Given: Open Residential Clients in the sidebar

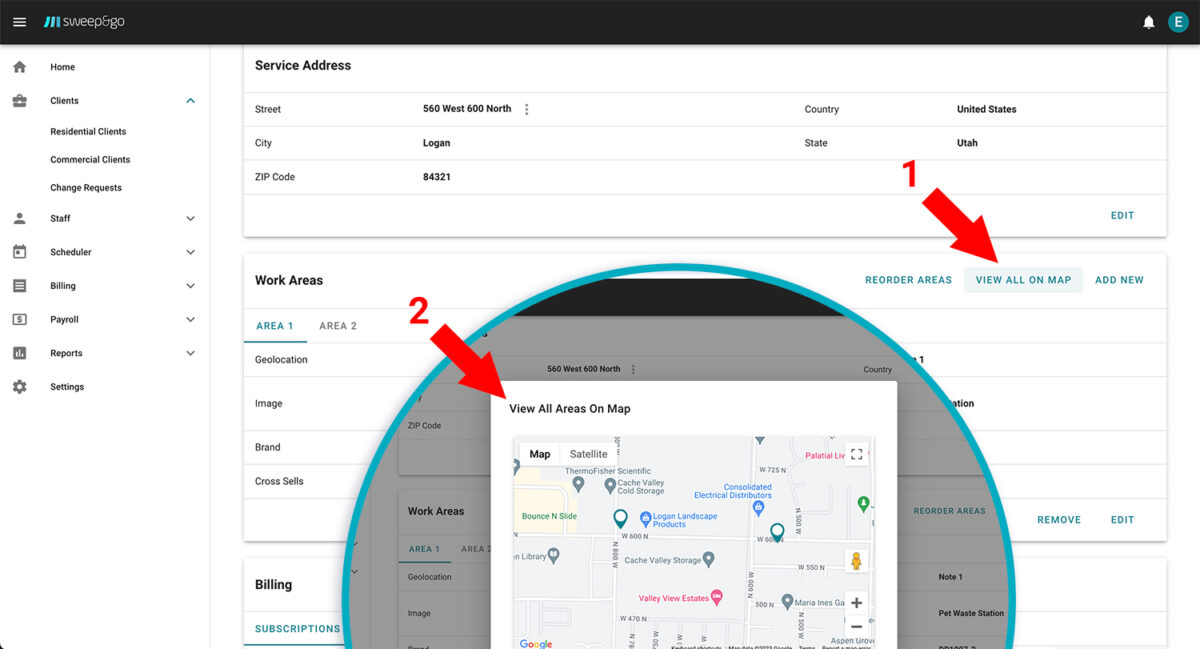Looking at the screenshot, I should pos(88,132).
